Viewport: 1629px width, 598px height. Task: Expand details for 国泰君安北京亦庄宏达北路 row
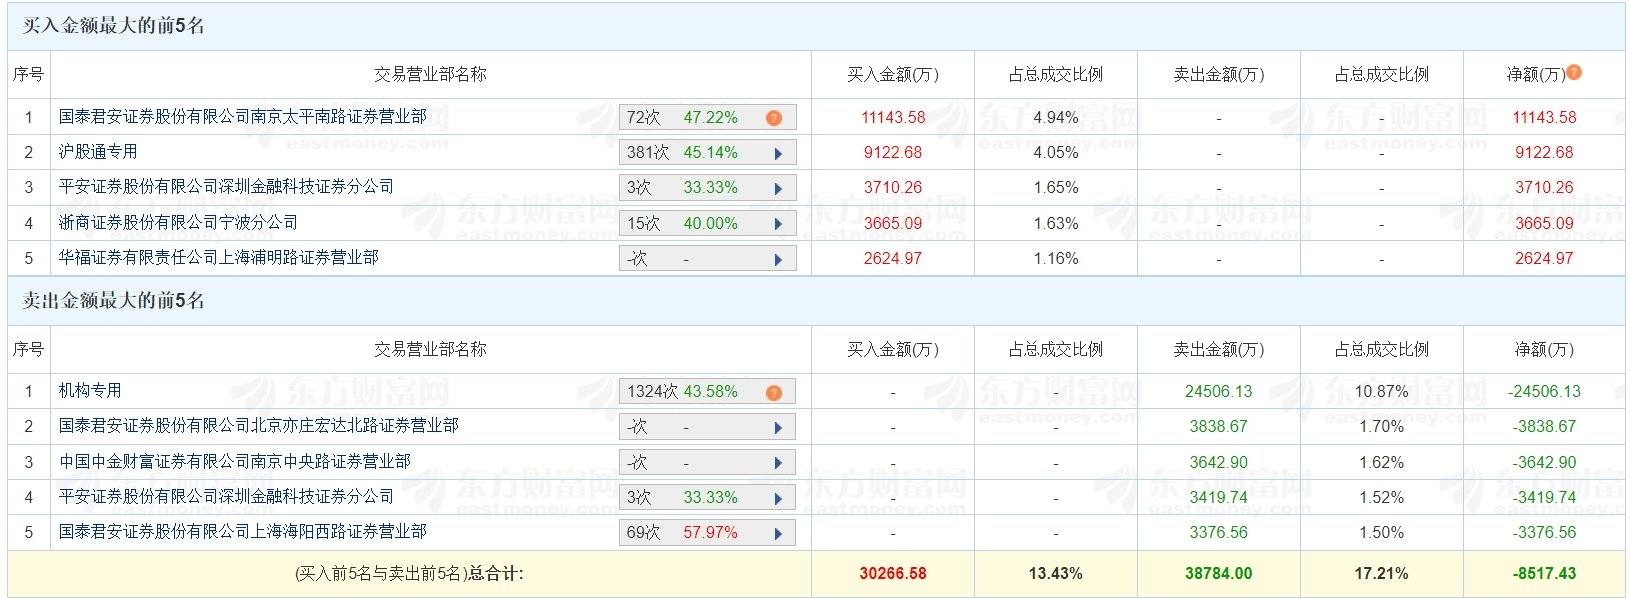click(781, 426)
